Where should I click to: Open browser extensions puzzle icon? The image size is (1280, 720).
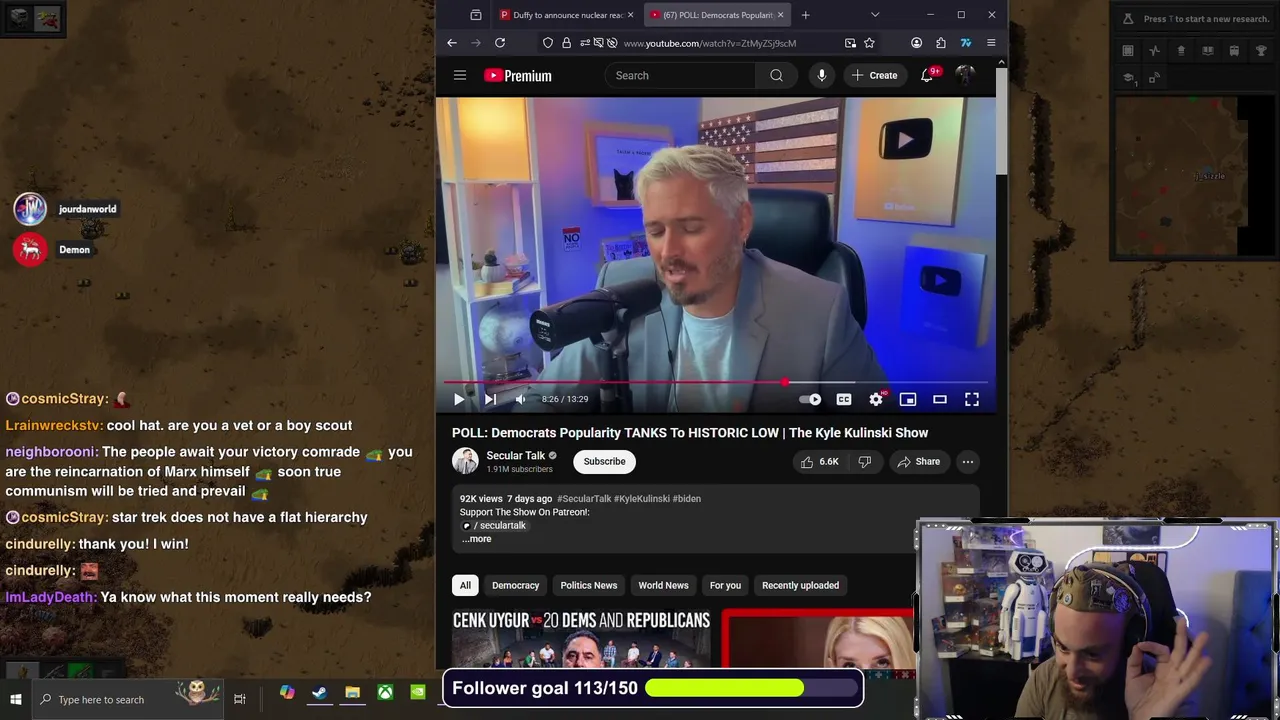point(941,43)
